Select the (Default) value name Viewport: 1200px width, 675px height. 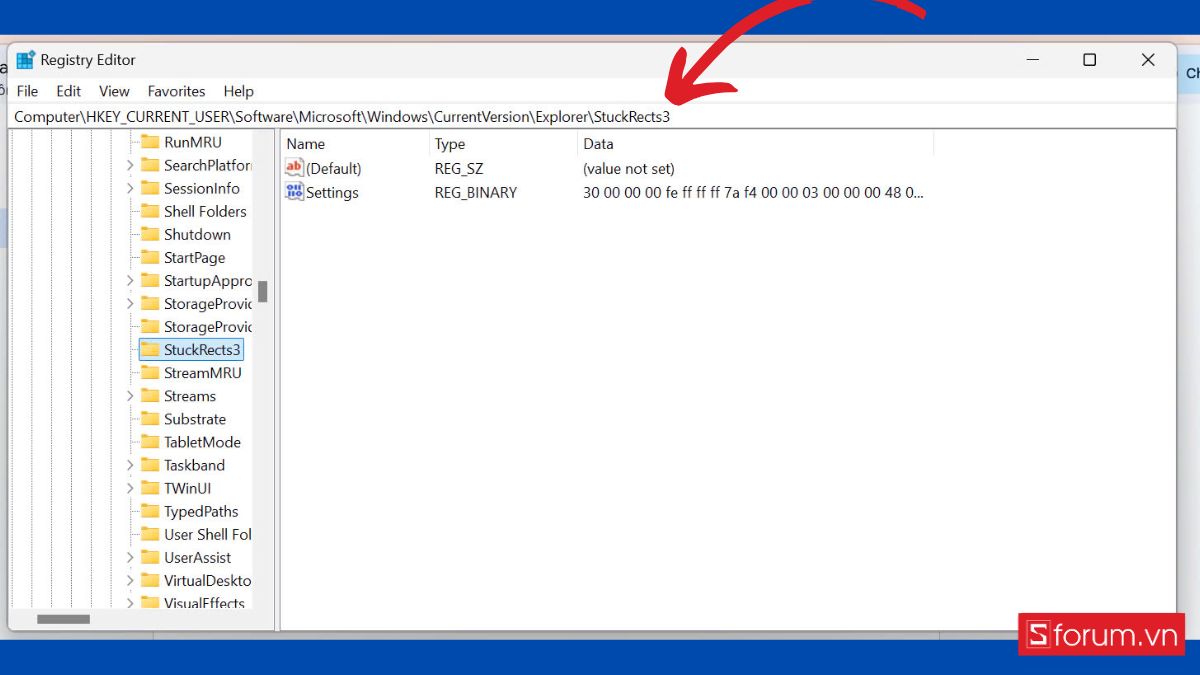pos(334,168)
